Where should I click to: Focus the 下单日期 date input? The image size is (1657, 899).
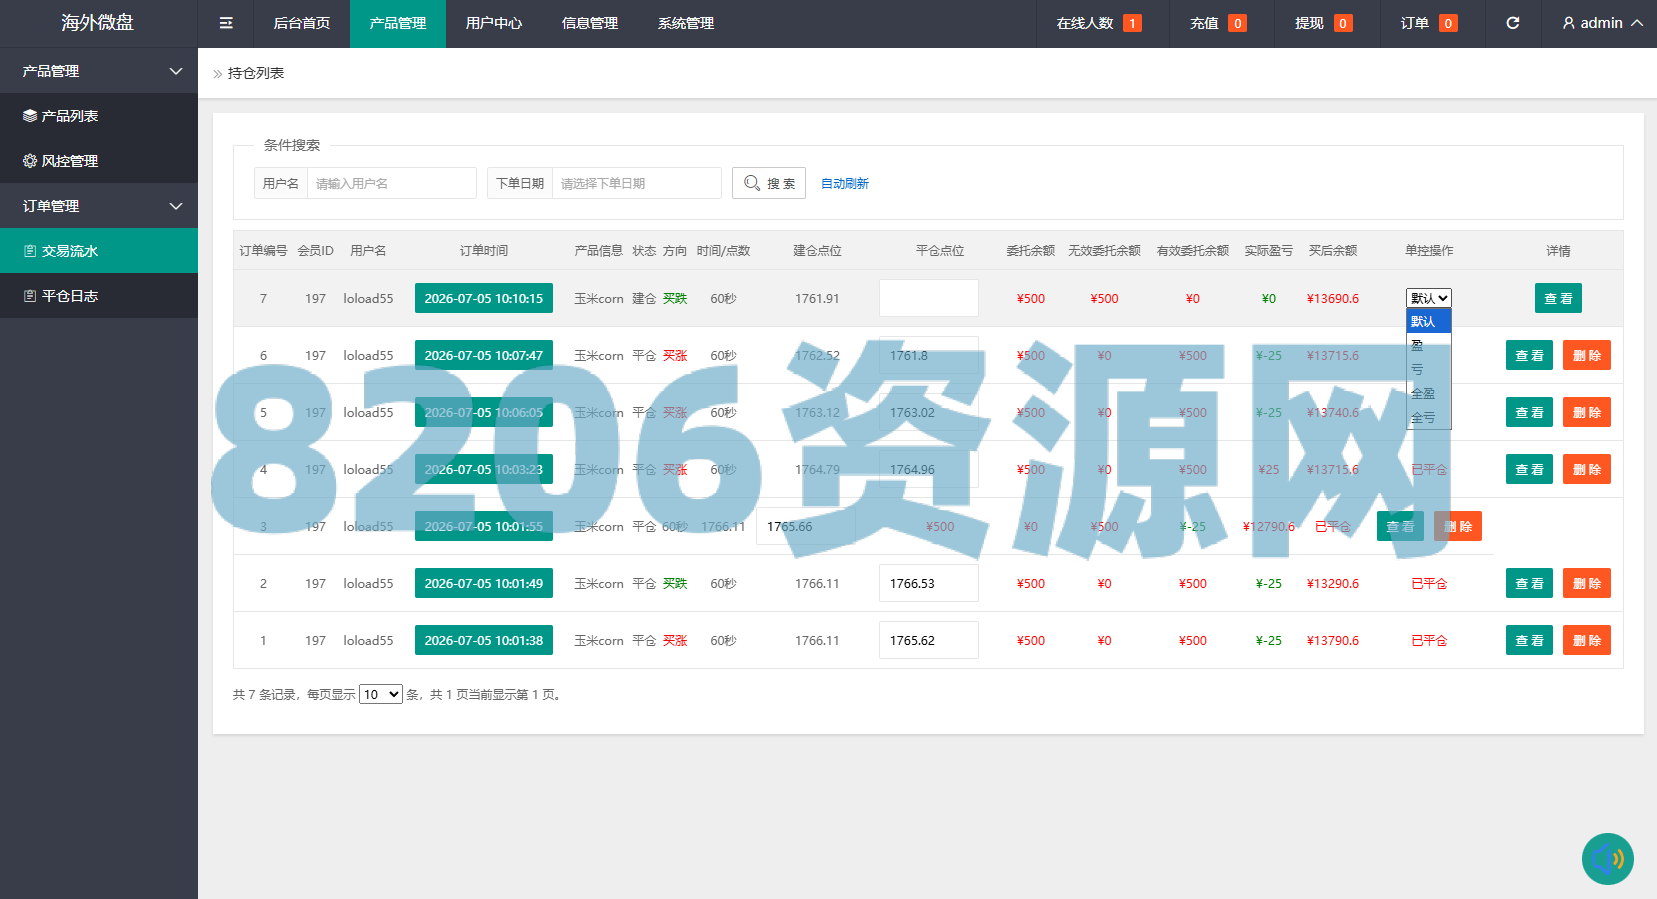tap(636, 183)
